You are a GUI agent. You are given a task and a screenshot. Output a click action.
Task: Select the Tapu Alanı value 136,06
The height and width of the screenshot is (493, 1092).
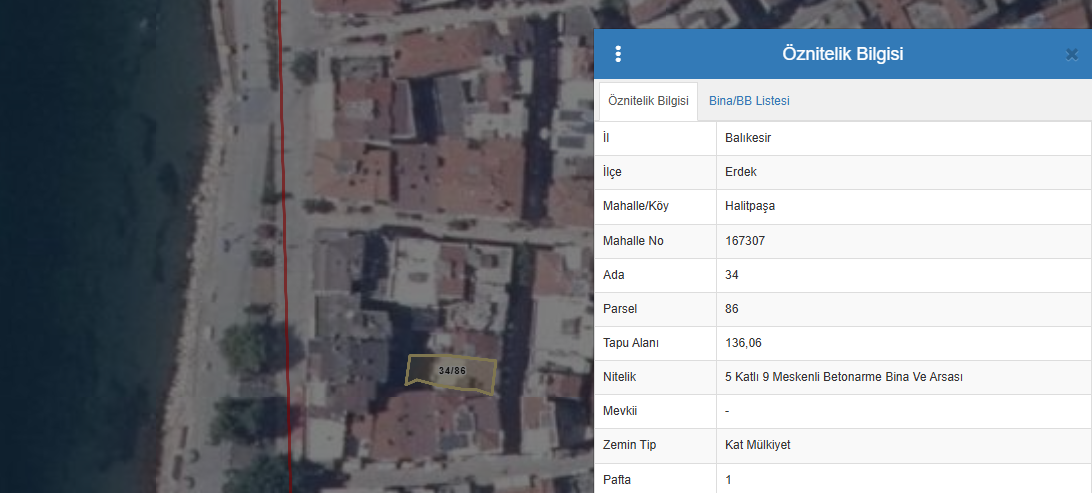click(743, 343)
